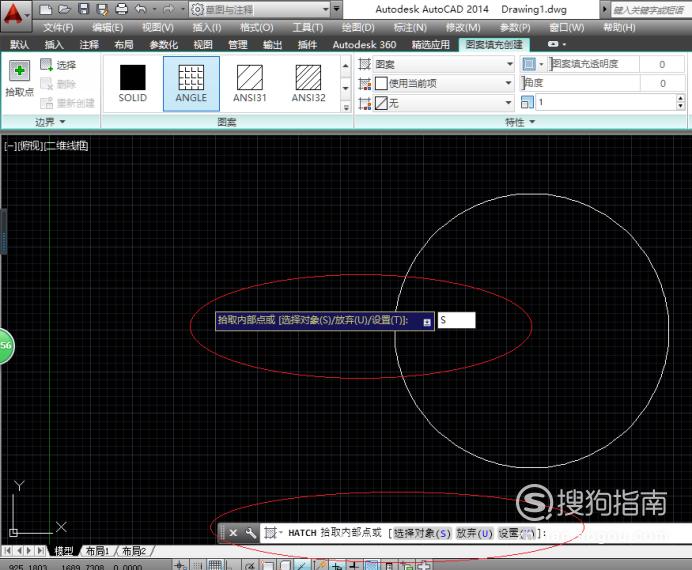Open command line customization wrench icon
Screen dimensions: 692x570
(251, 533)
